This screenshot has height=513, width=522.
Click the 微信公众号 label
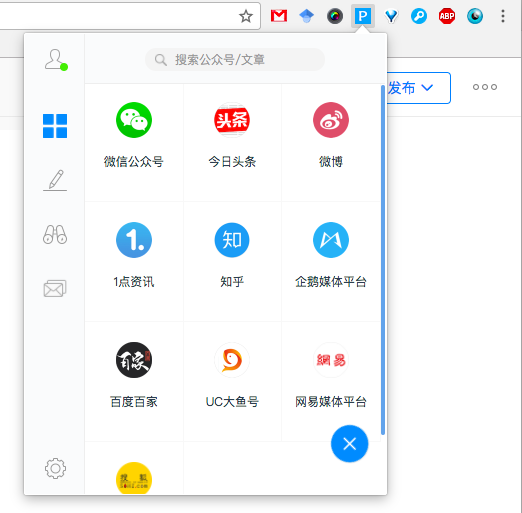134,162
